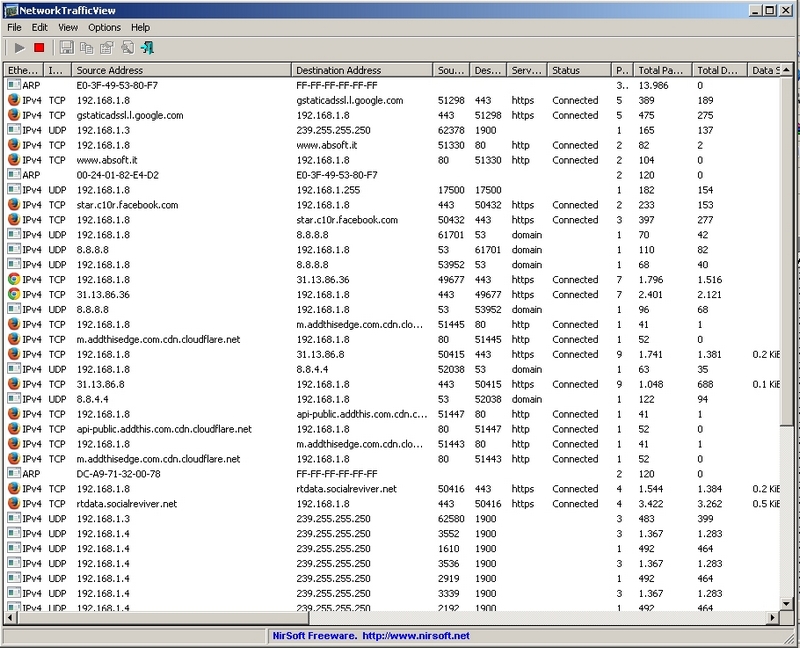The height and width of the screenshot is (648, 800).
Task: Open the nirsoft.net link in status bar
Action: pos(416,636)
